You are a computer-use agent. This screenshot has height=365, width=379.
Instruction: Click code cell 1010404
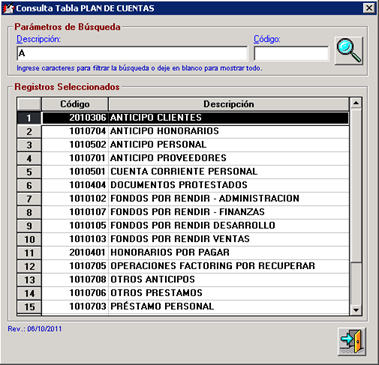click(x=75, y=185)
